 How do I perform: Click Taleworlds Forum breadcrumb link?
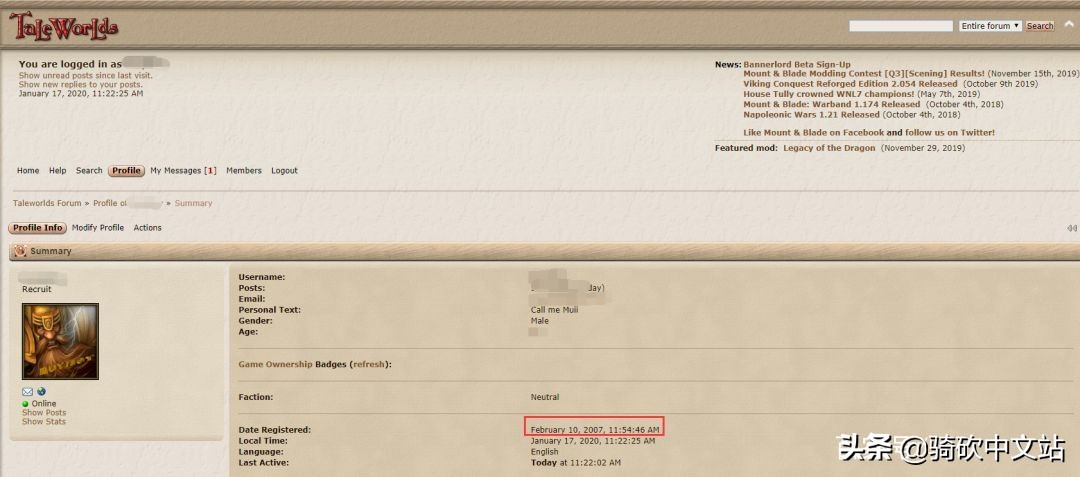point(47,204)
